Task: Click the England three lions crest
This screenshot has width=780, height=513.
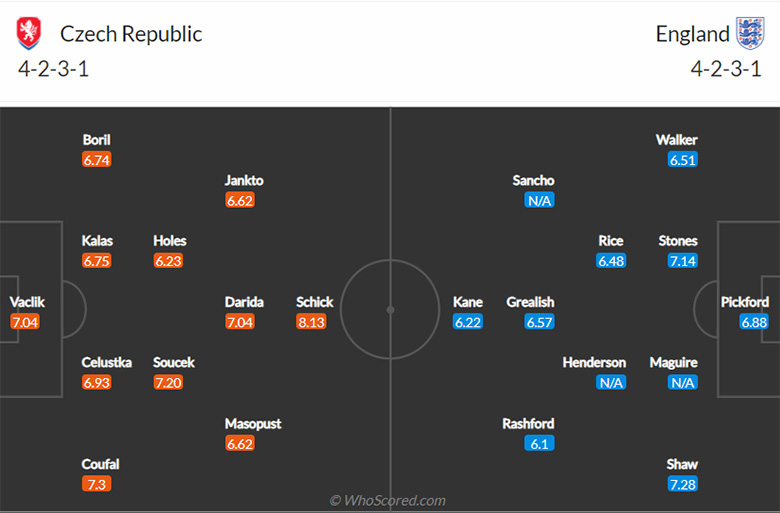Action: tap(749, 34)
